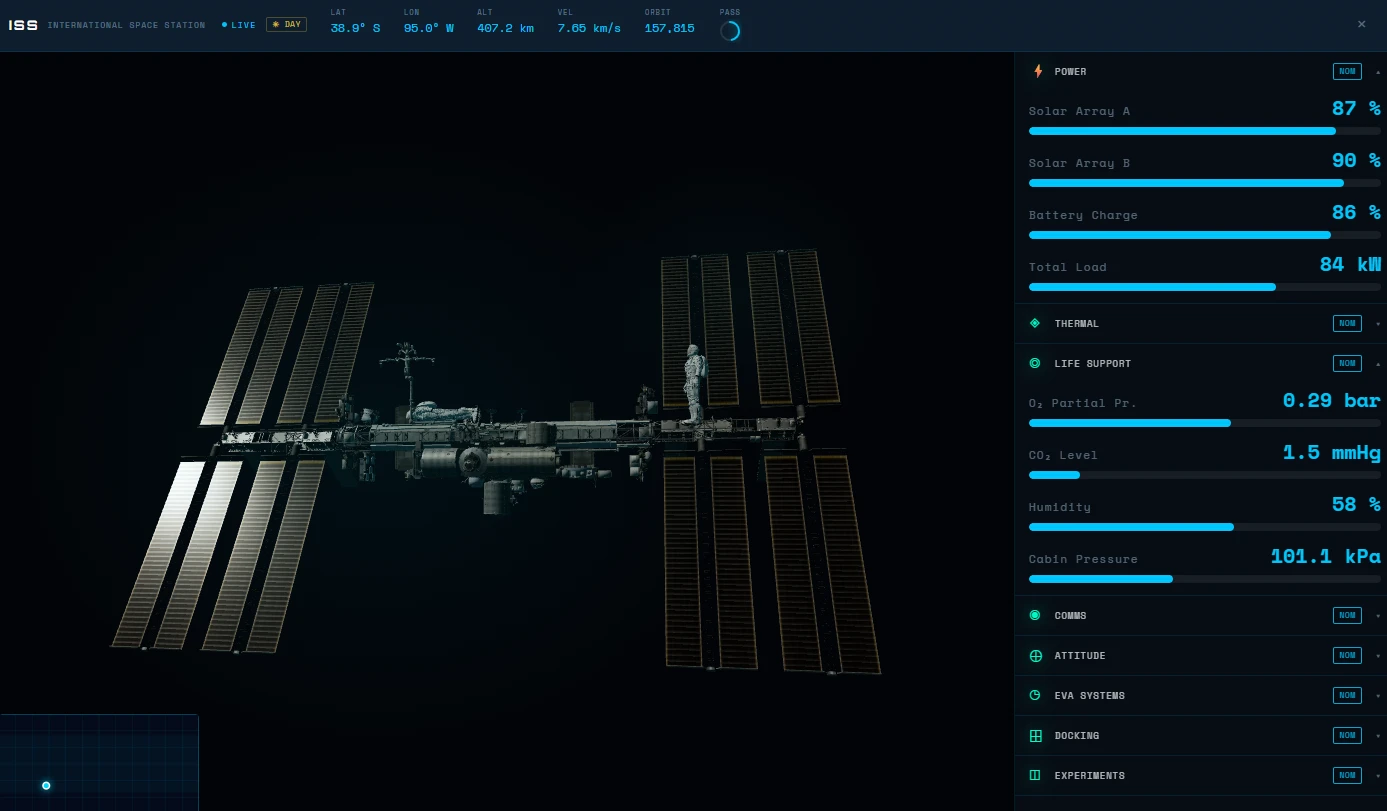
Task: Close the ISS dashboard with the X
Action: 1361,24
